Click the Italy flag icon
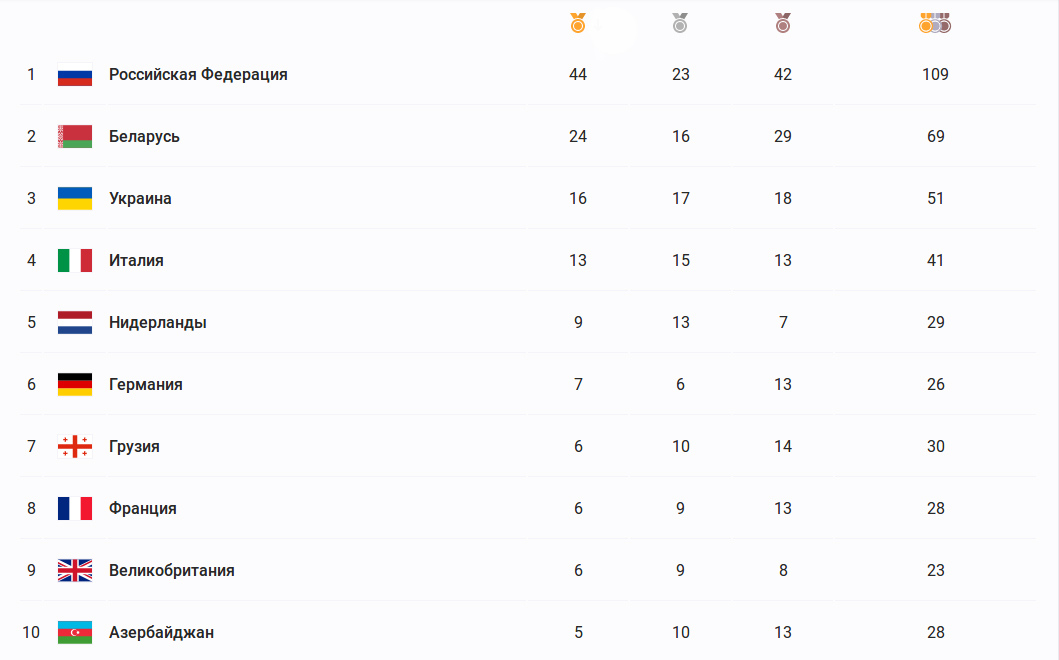1059x660 pixels. 75,261
